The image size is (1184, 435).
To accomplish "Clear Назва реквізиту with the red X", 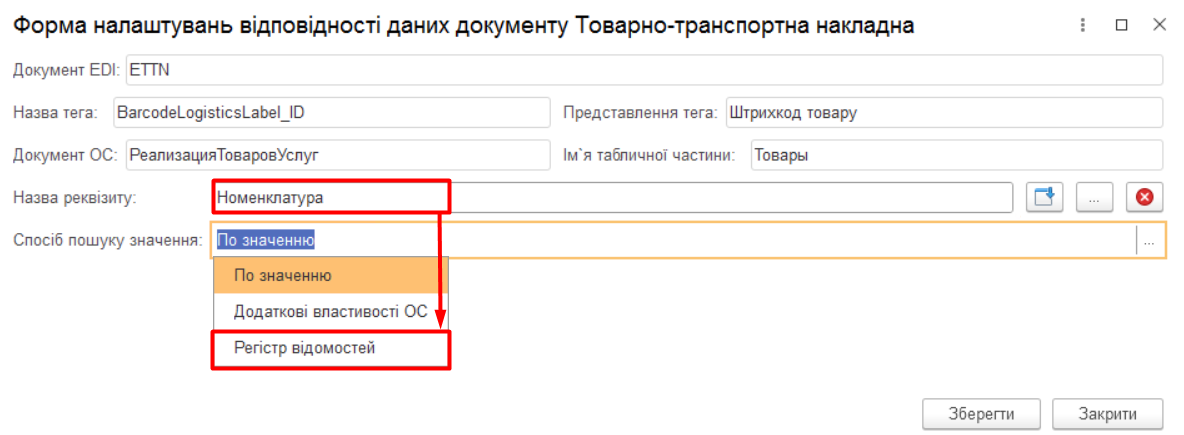I will coord(1145,198).
